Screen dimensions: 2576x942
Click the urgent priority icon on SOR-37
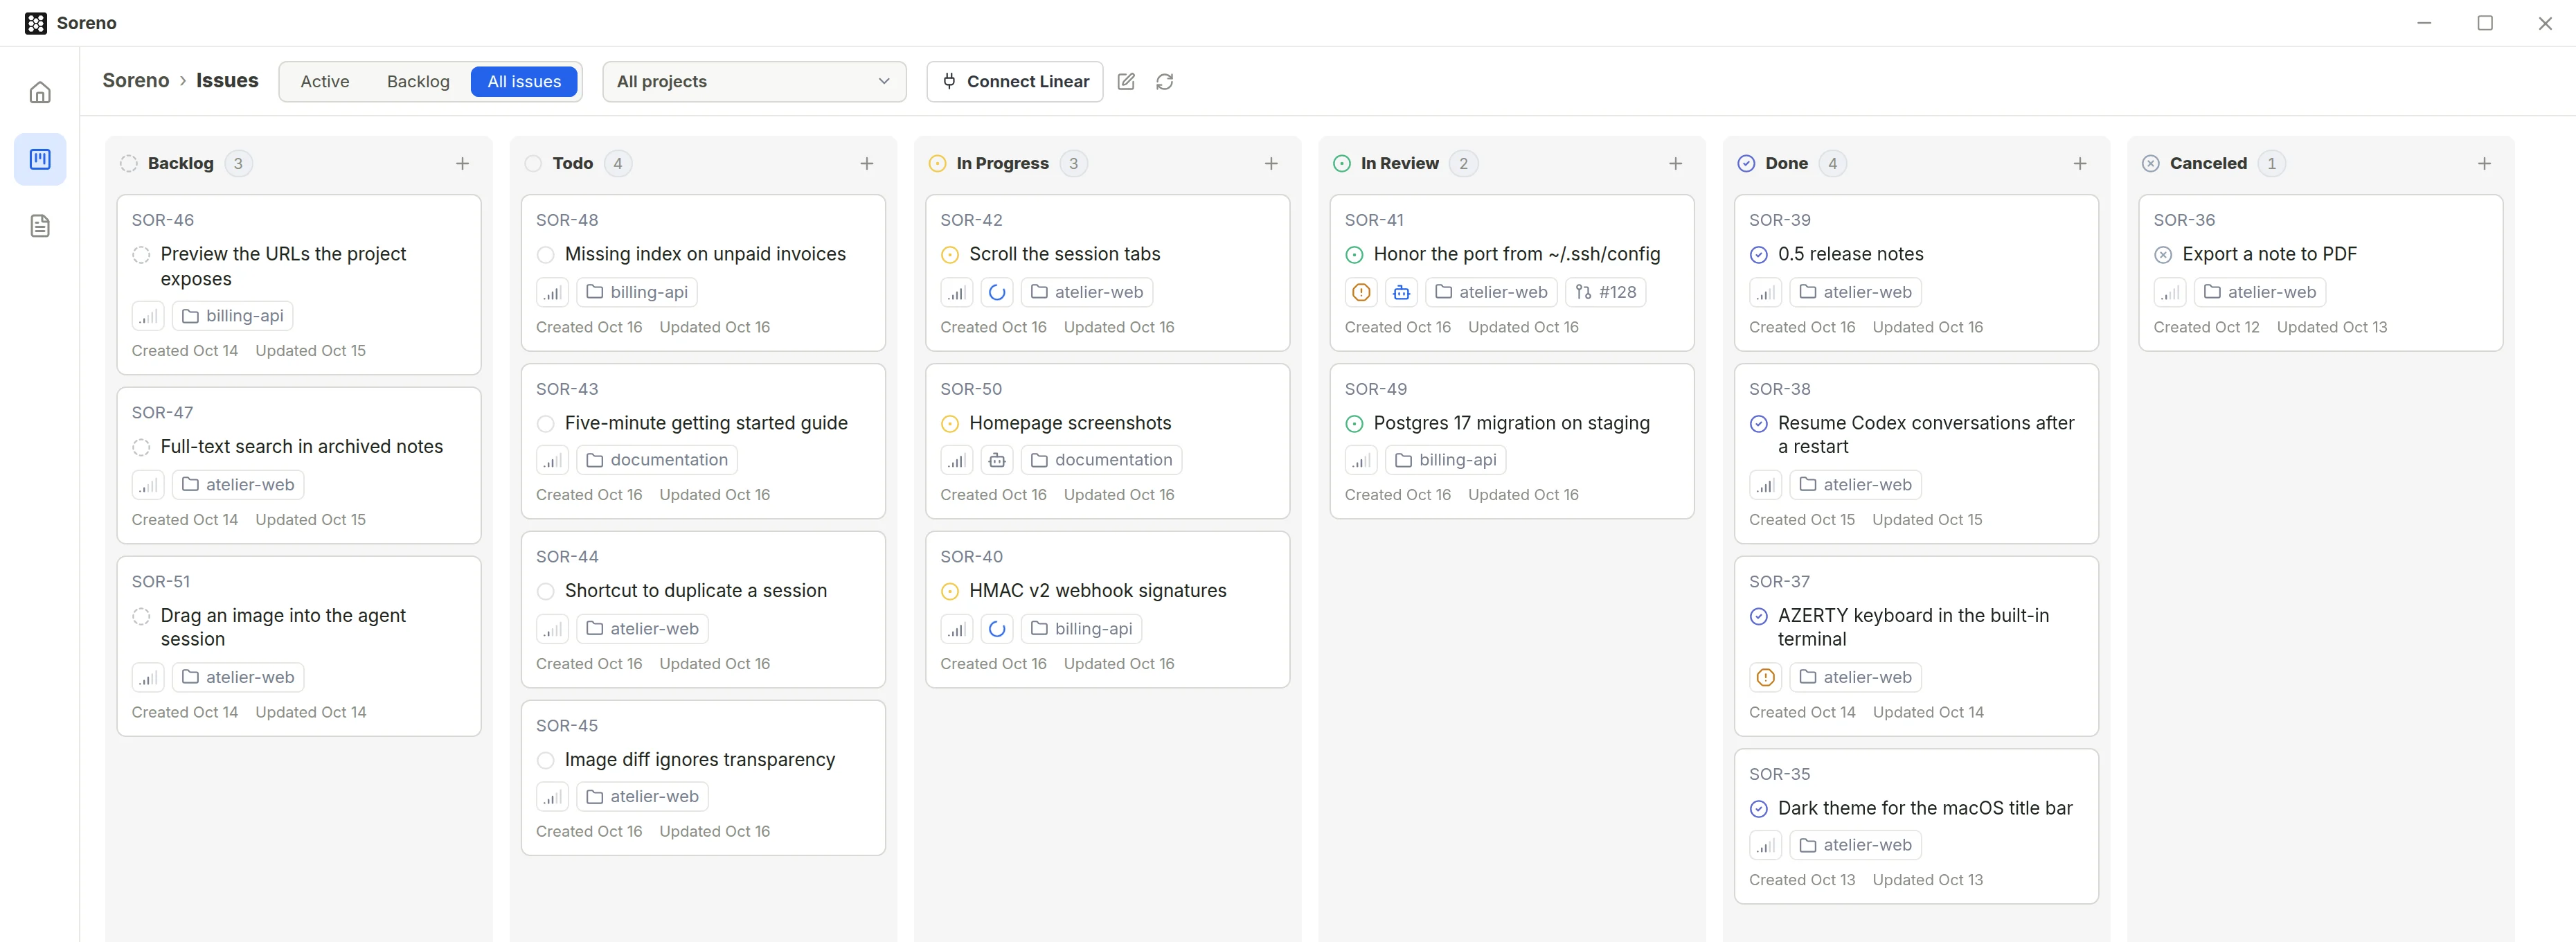pos(1766,677)
